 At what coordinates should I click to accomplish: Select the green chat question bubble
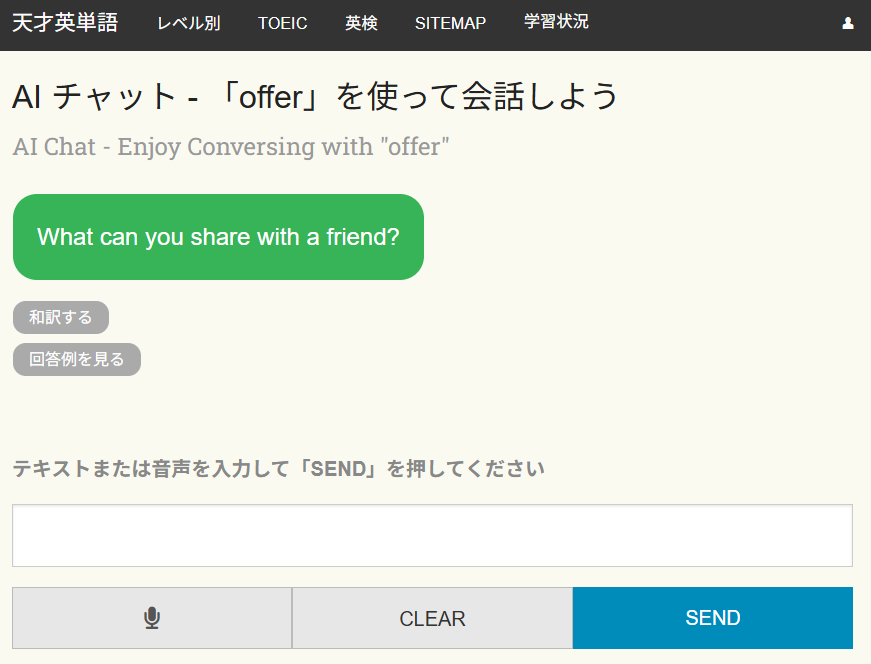click(218, 237)
